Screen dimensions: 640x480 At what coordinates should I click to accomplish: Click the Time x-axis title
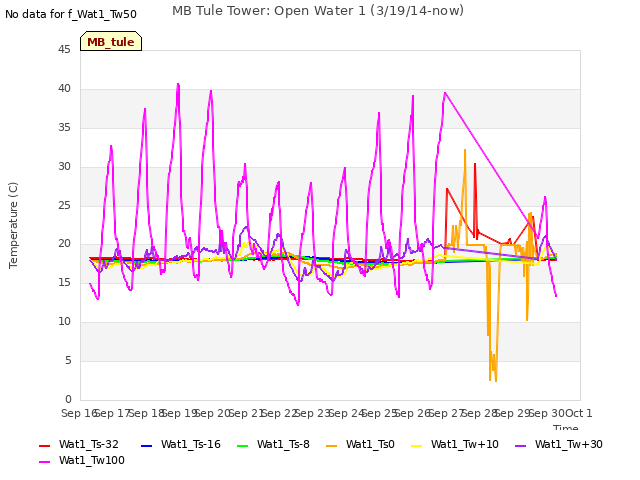(x=565, y=427)
